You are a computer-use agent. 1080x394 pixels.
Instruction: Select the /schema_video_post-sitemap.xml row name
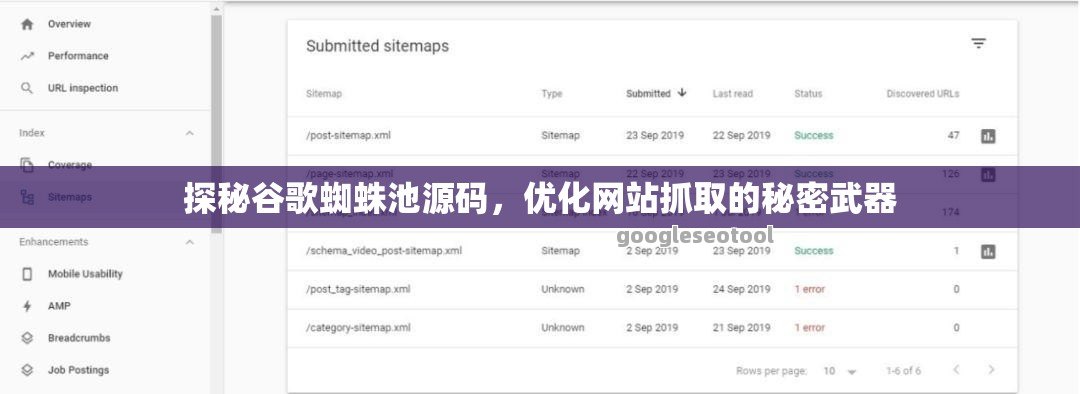point(384,251)
